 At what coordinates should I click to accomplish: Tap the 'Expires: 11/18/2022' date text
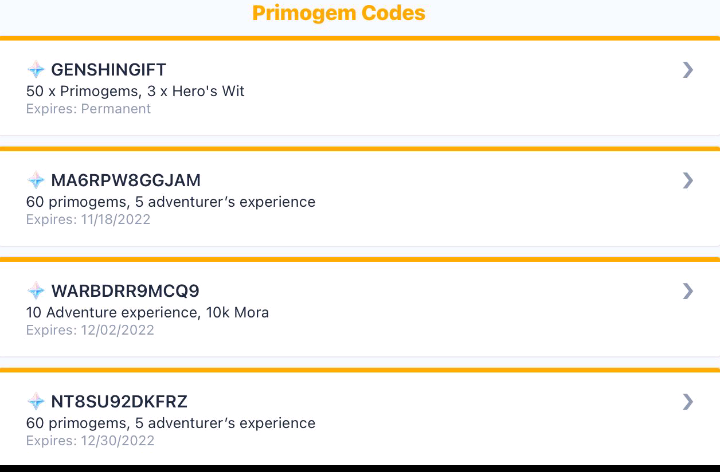pos(88,219)
